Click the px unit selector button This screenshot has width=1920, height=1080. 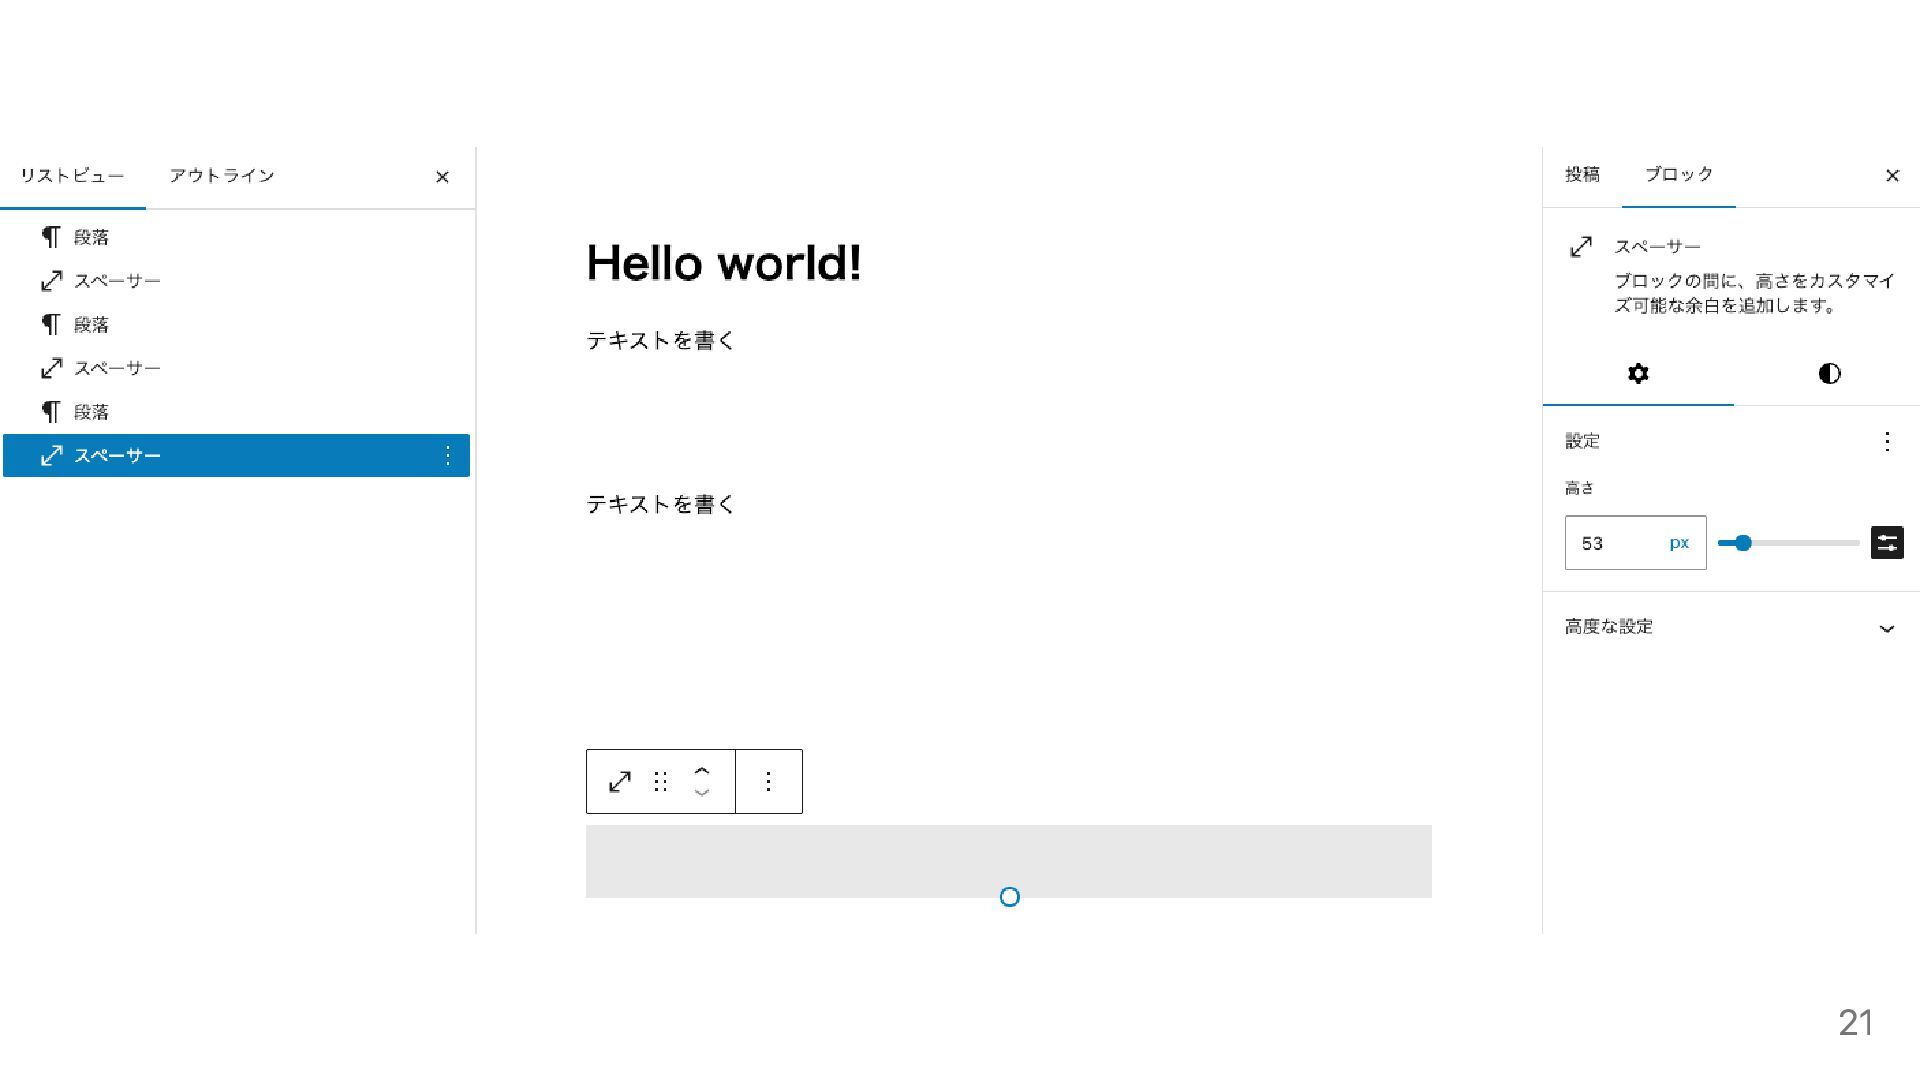(1678, 543)
